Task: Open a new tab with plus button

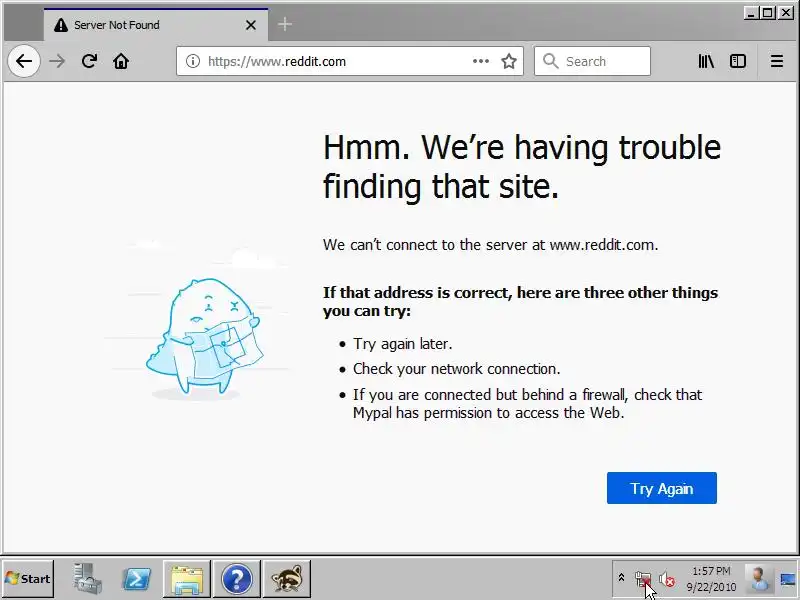Action: (285, 24)
